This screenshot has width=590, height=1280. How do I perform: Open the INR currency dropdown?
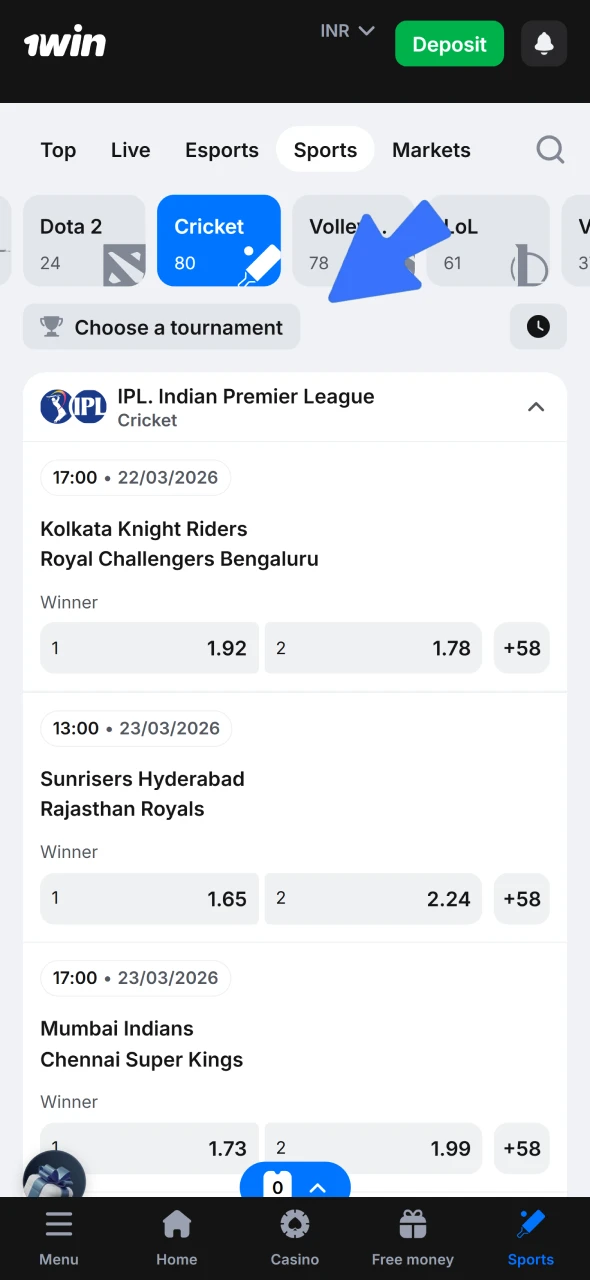coord(346,31)
